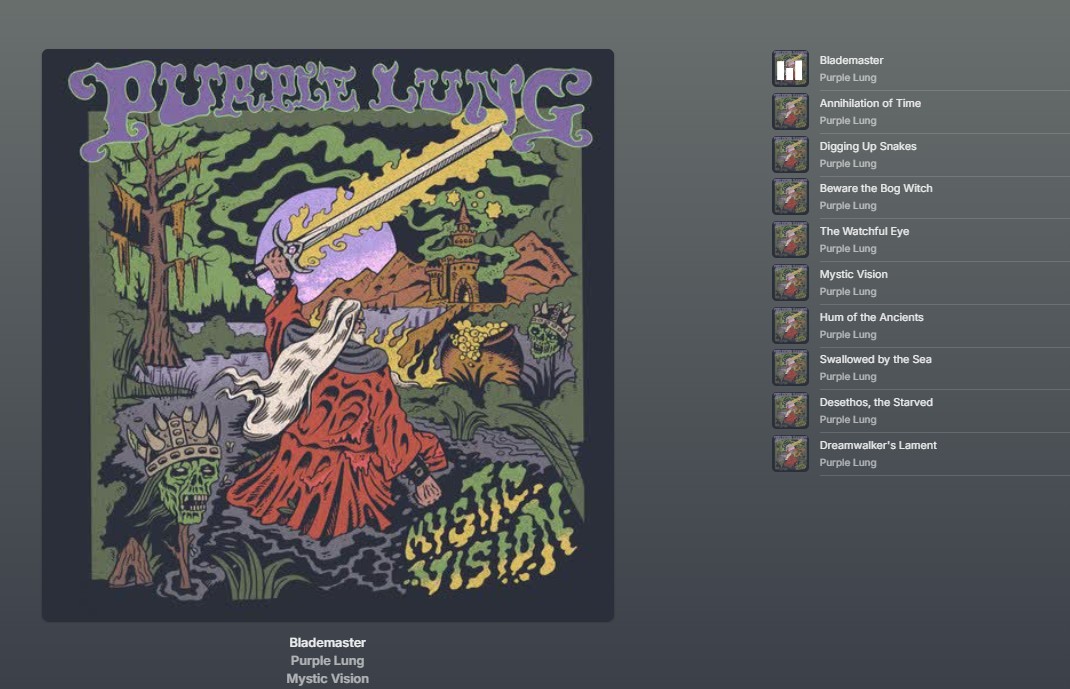The height and width of the screenshot is (689, 1070).
Task: Click the Hum of the Ancients thumbnail
Action: [790, 326]
